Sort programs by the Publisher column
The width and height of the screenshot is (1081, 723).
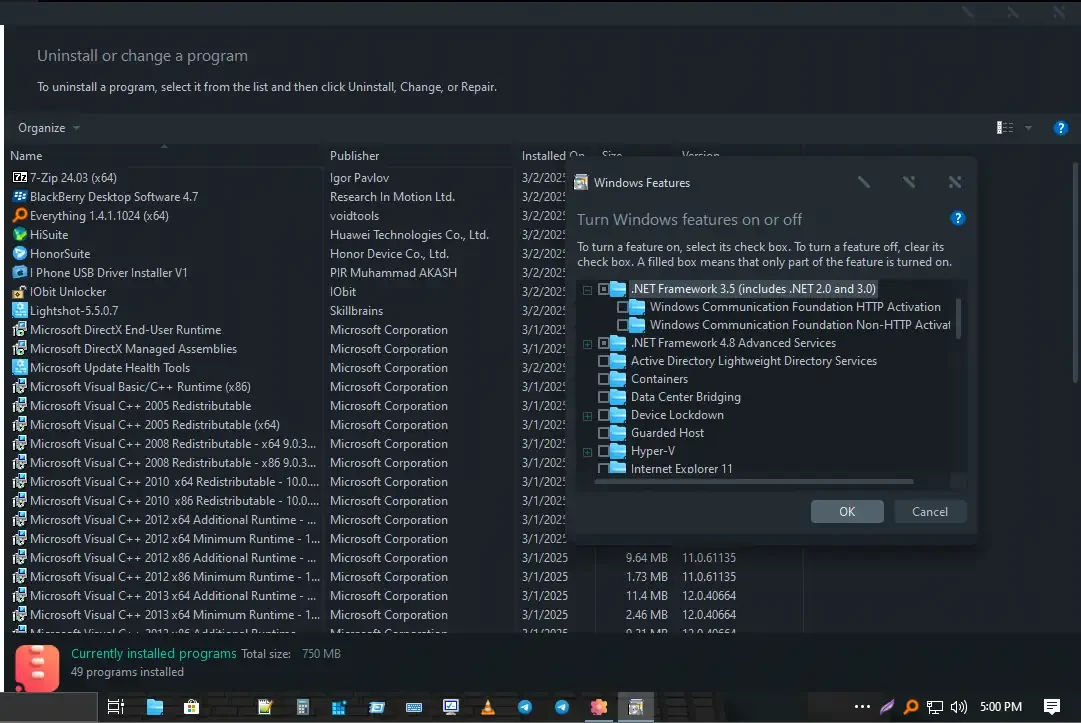click(354, 155)
